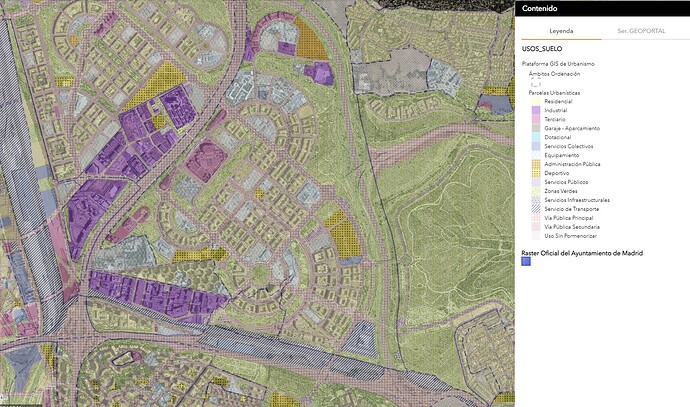Click the Servicios Colectivos legend symbol

(535, 146)
